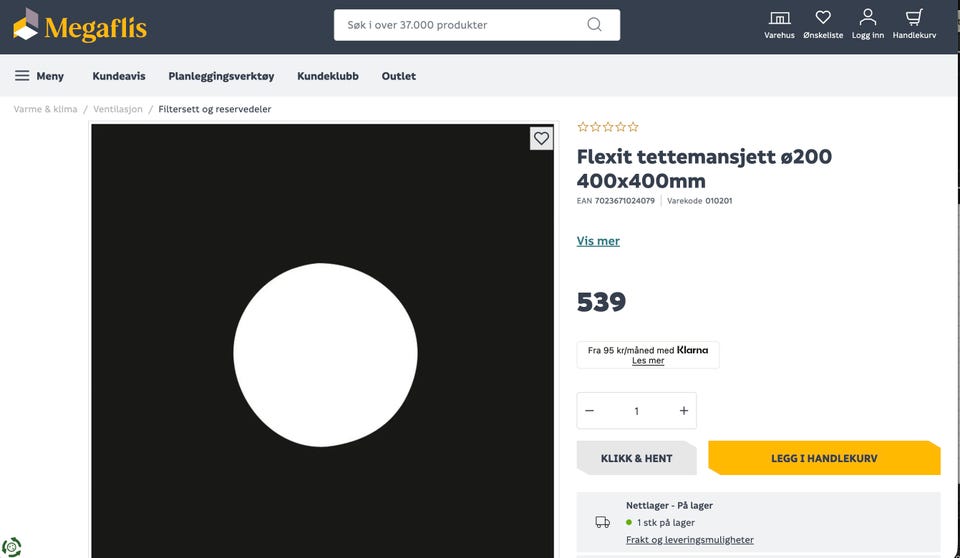Click the product title Flexit tettemansjett
Screen dimensions: 960x558
[x=704, y=168]
